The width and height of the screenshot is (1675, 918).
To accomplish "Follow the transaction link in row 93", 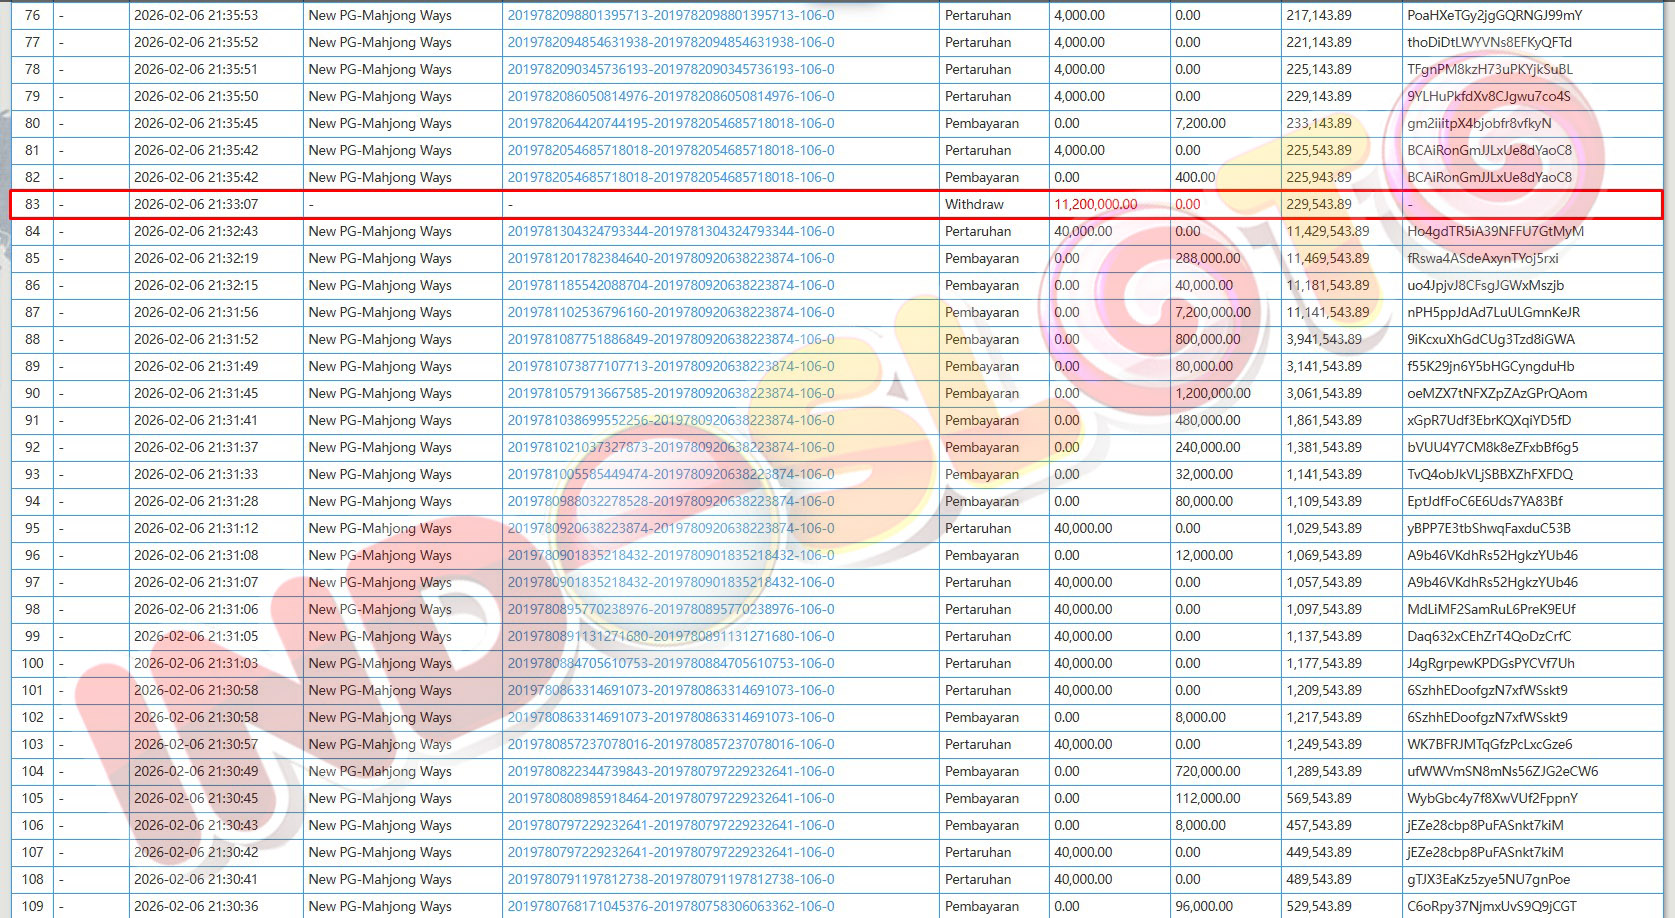I will pos(670,475).
